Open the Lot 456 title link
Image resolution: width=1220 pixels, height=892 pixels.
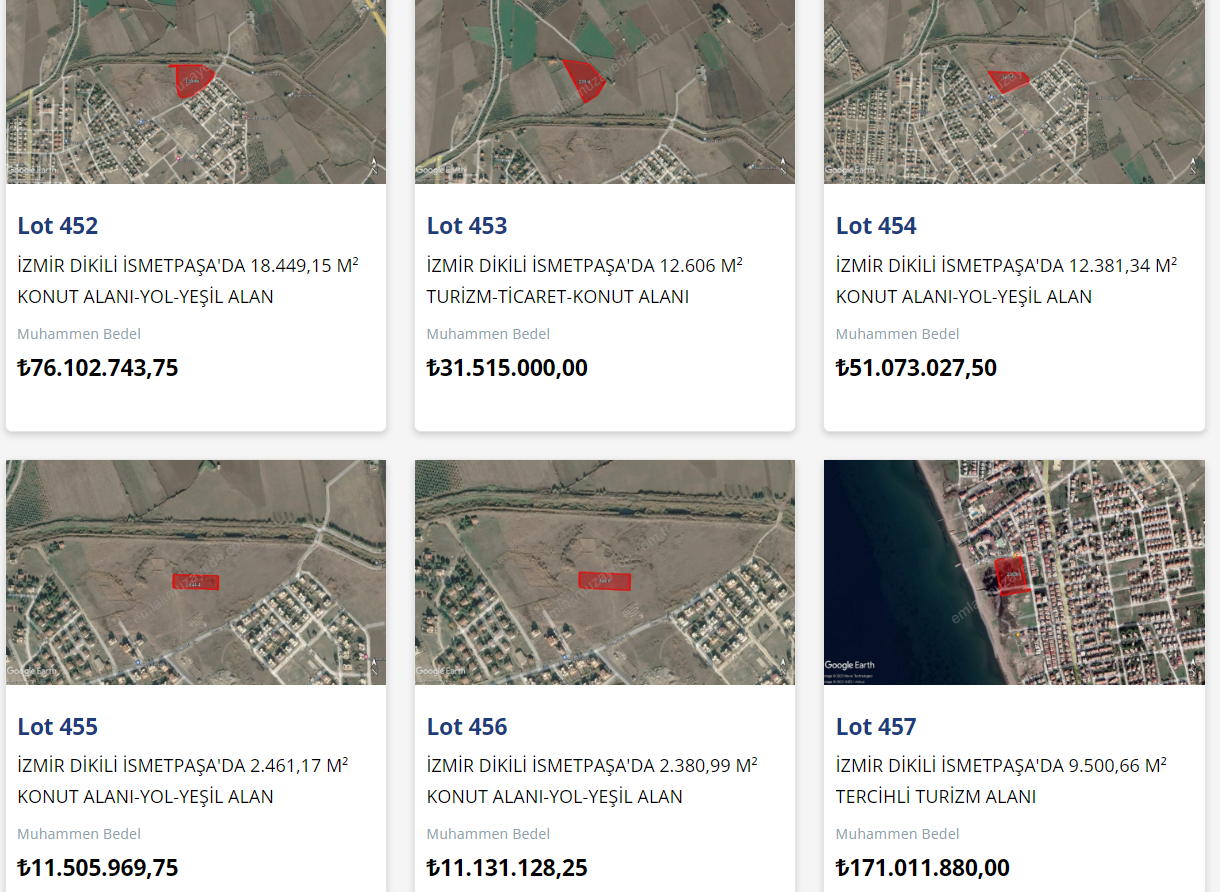pos(467,727)
